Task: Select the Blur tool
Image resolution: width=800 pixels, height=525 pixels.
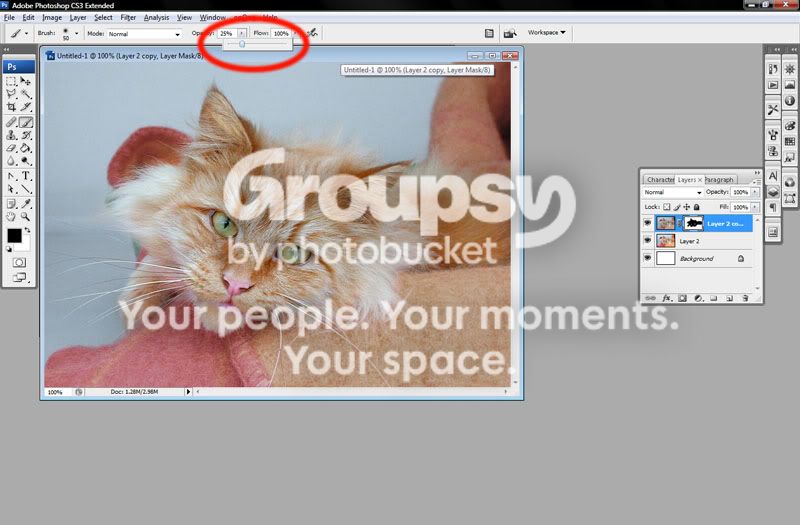Action: (x=11, y=161)
